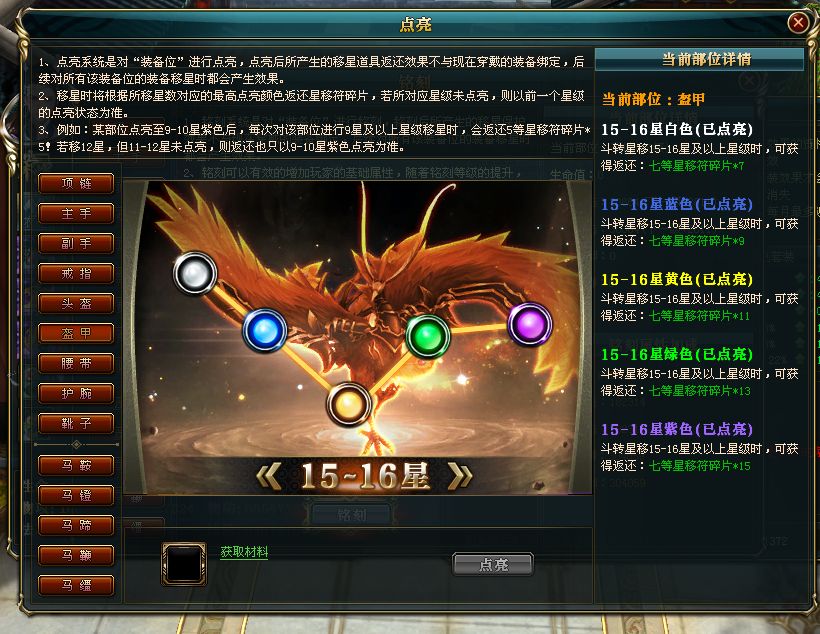This screenshot has height=634, width=820.
Task: Open the 马鞍 mount slot
Action: 76,465
